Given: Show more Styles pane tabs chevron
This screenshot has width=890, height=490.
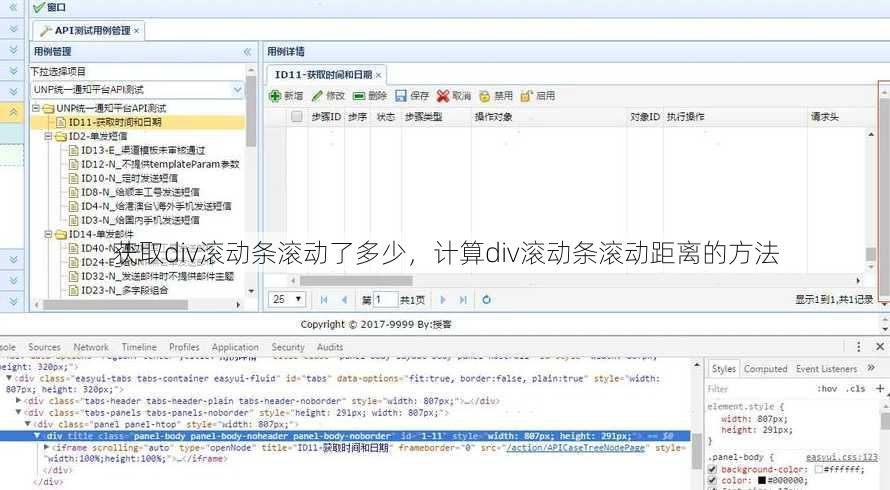Looking at the screenshot, I should pyautogui.click(x=871, y=368).
